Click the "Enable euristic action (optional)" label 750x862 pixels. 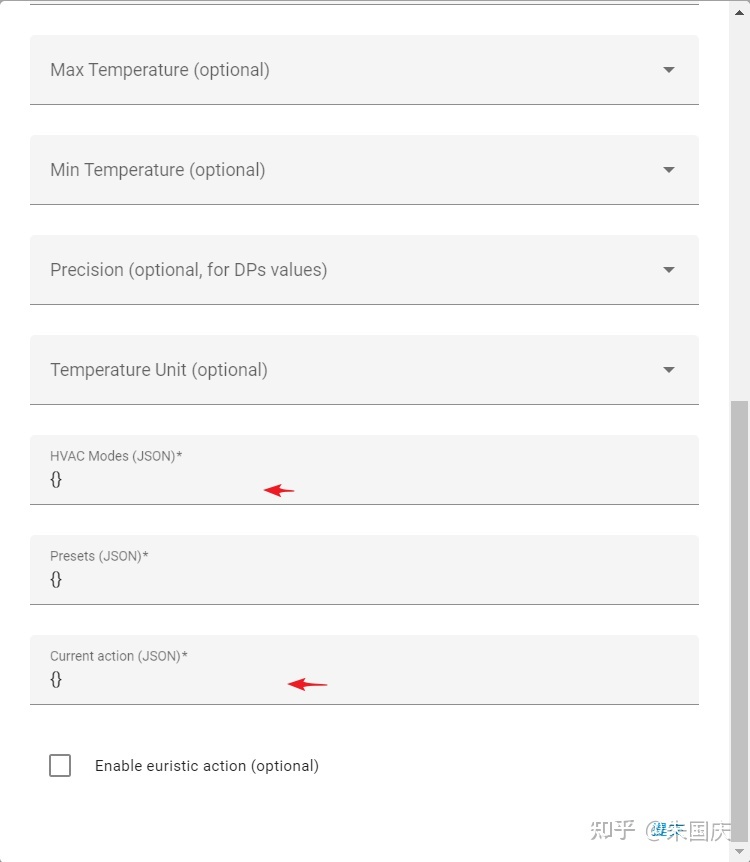tap(207, 766)
